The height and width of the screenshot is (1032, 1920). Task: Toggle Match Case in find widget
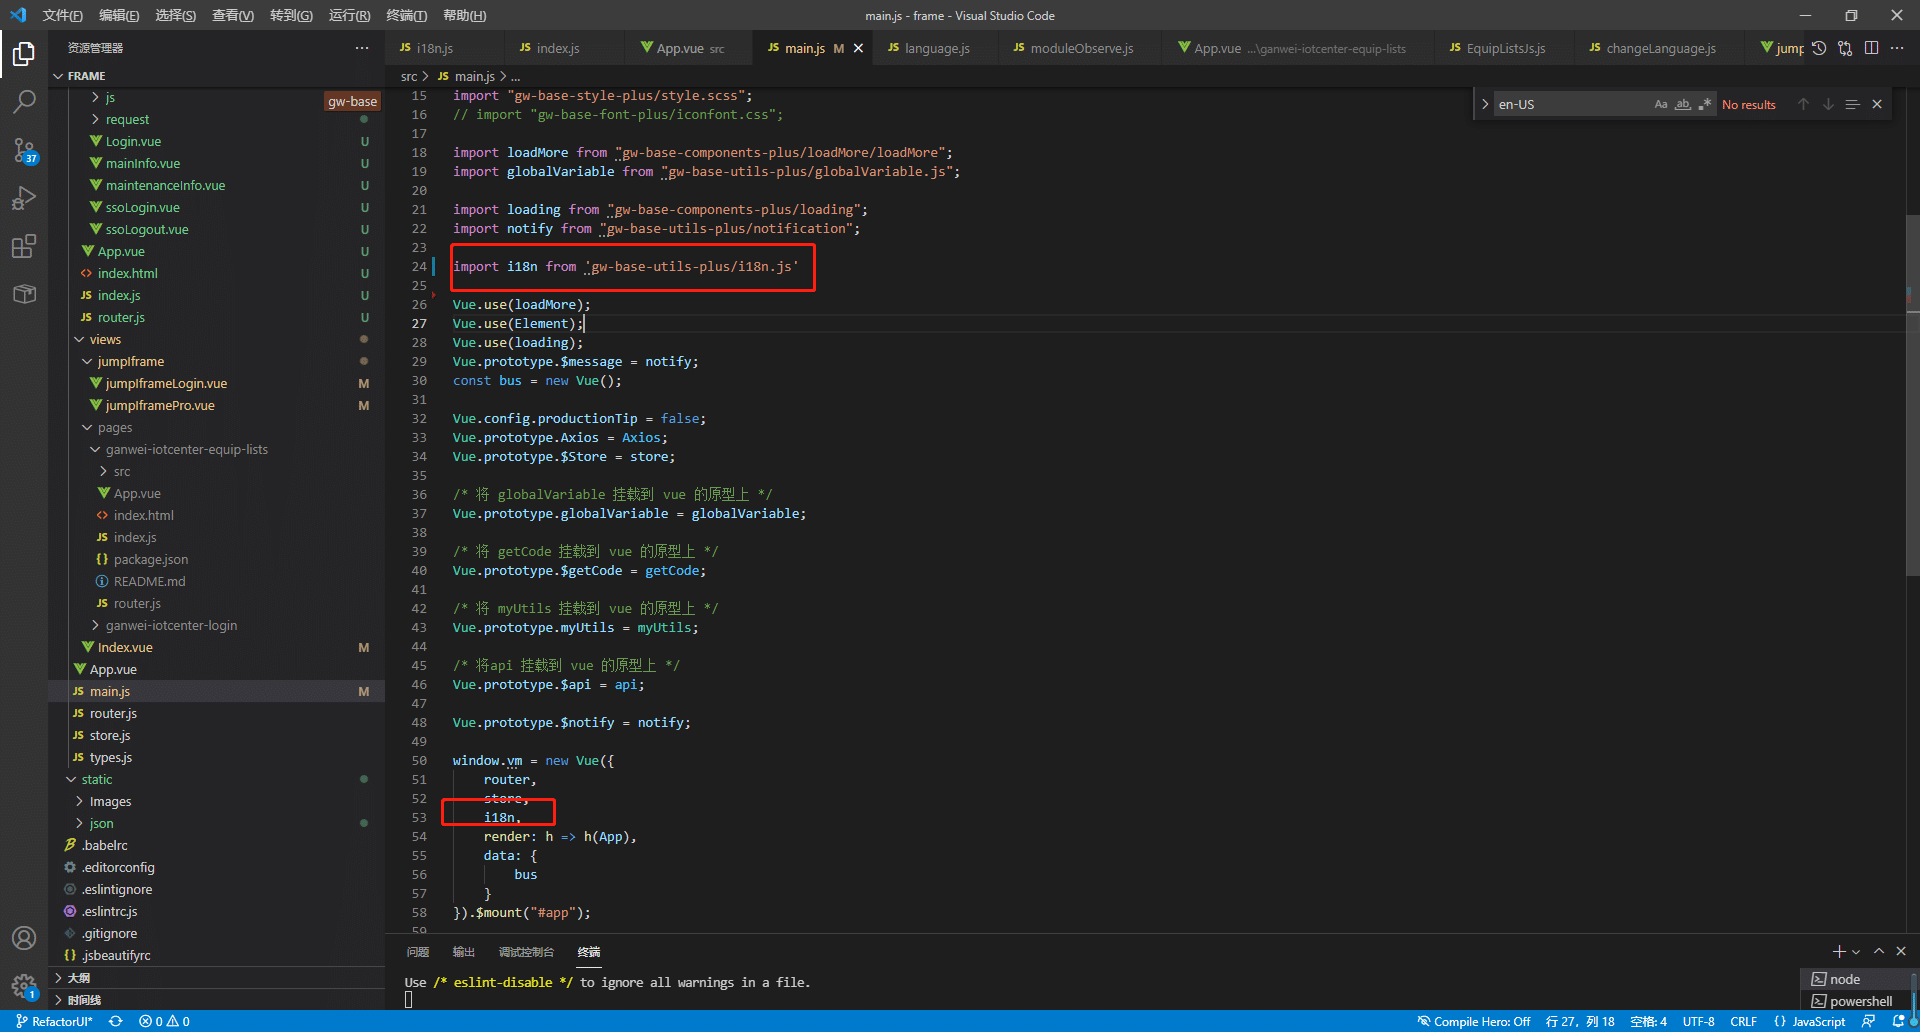tap(1661, 104)
